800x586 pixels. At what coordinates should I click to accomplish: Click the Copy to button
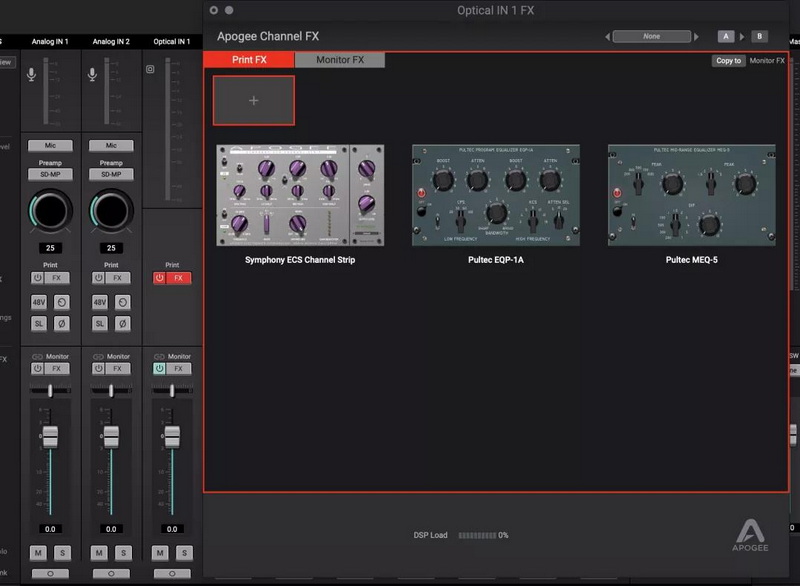click(728, 60)
